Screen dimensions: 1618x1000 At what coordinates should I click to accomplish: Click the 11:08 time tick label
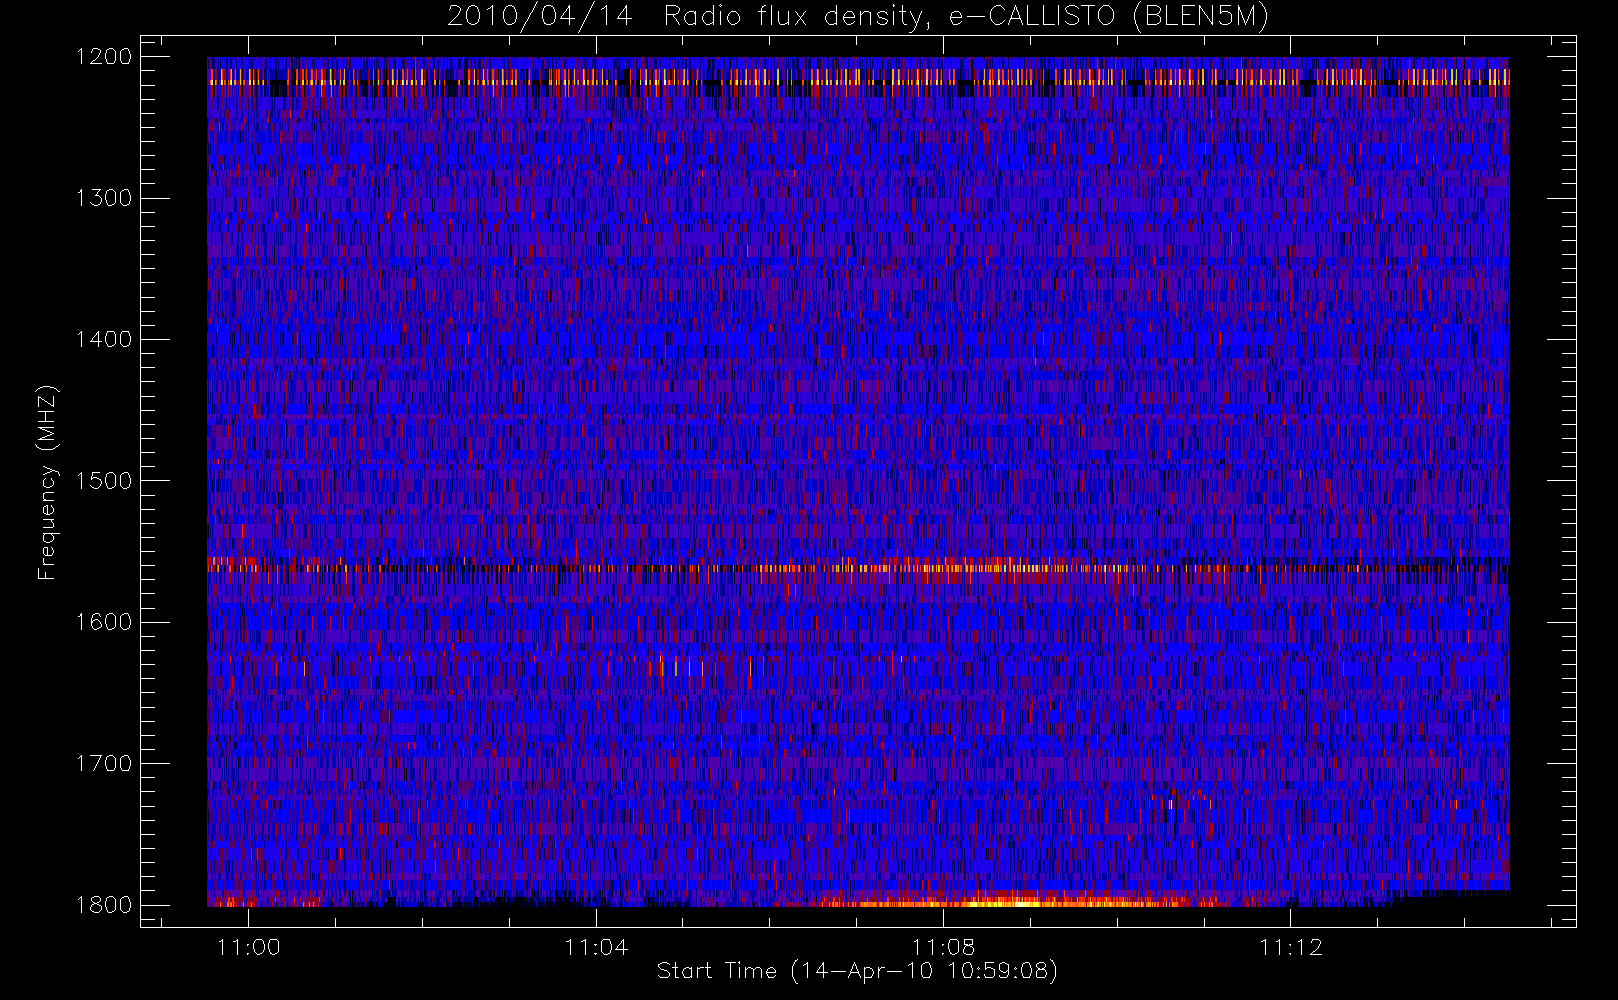[943, 947]
